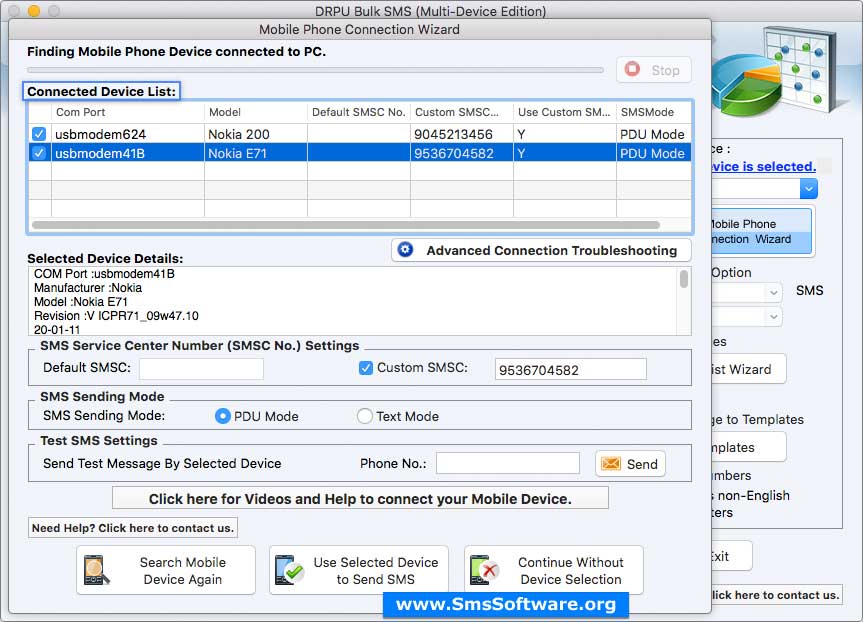Click Manufacturer :Nokia line in details
The height and width of the screenshot is (622, 863).
point(88,288)
